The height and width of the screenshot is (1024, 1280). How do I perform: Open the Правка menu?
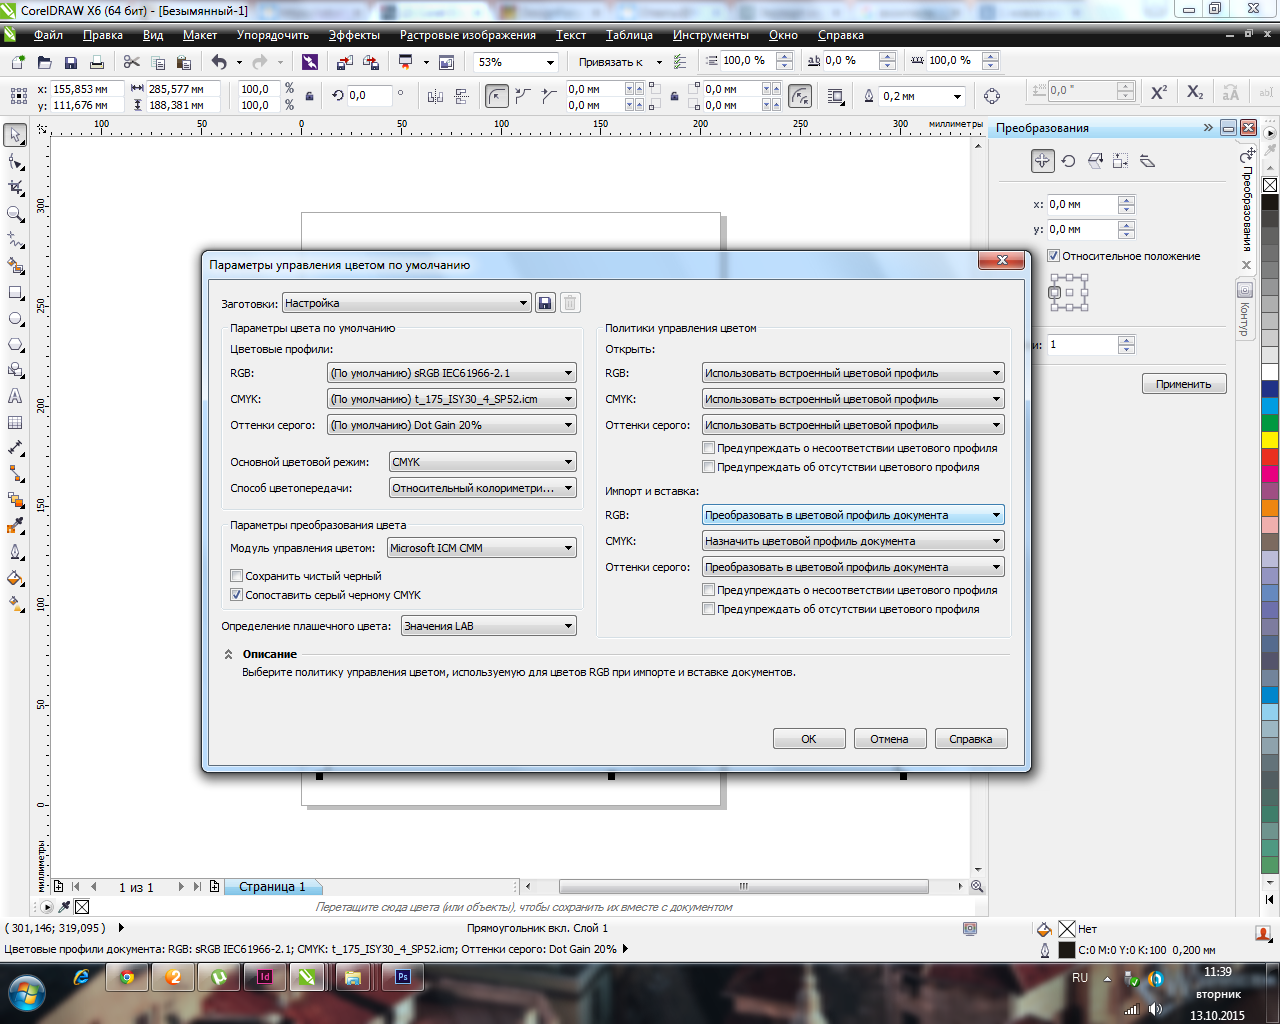coord(103,35)
